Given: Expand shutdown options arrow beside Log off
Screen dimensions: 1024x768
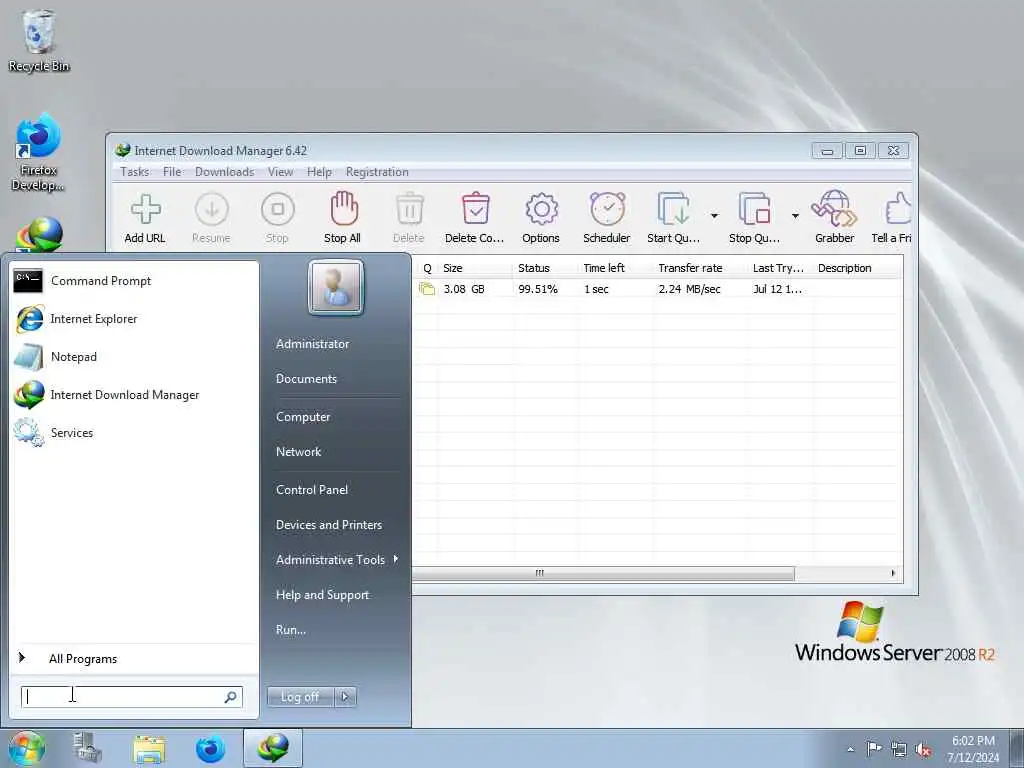Looking at the screenshot, I should 345,697.
